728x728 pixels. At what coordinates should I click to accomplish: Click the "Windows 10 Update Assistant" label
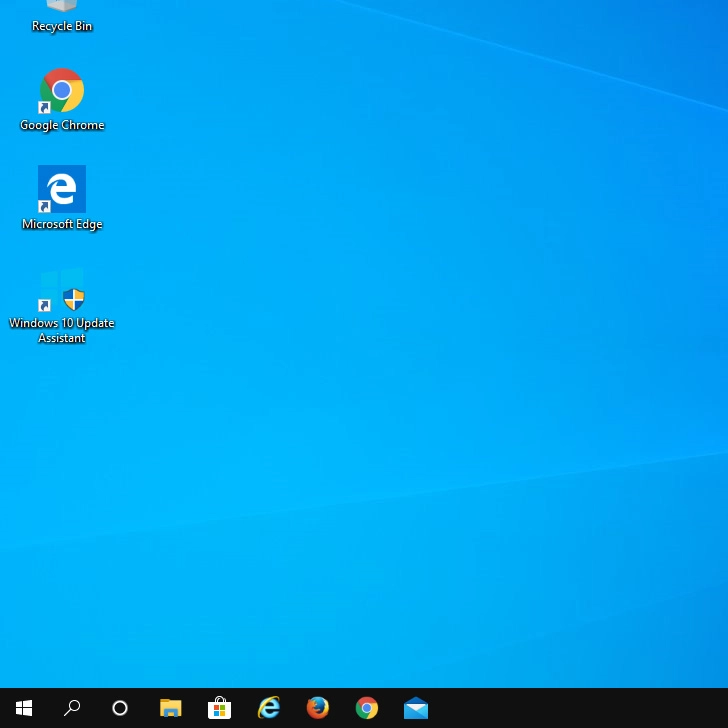click(62, 331)
